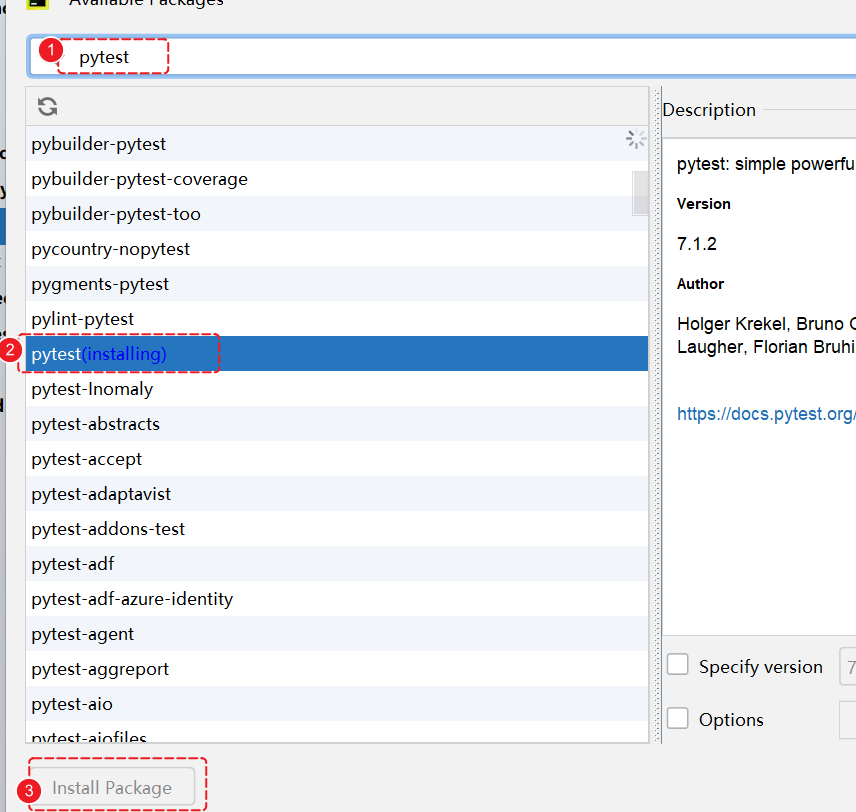Select pytest-abstracts package
The width and height of the screenshot is (856, 812).
point(336,424)
